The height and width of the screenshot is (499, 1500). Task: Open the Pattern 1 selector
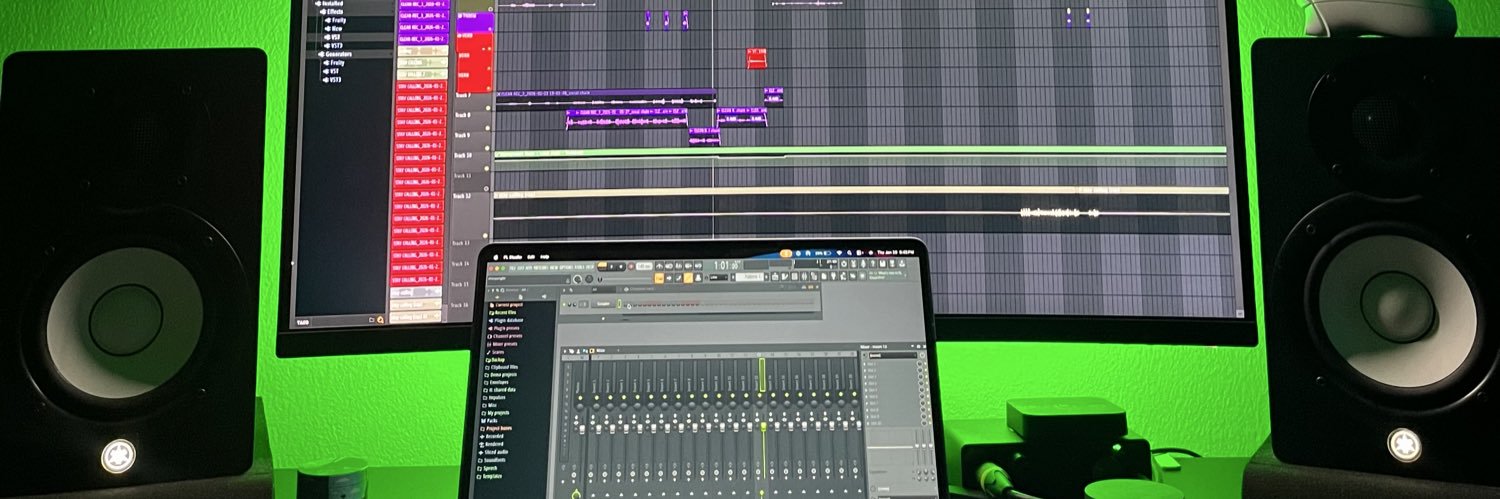750,278
